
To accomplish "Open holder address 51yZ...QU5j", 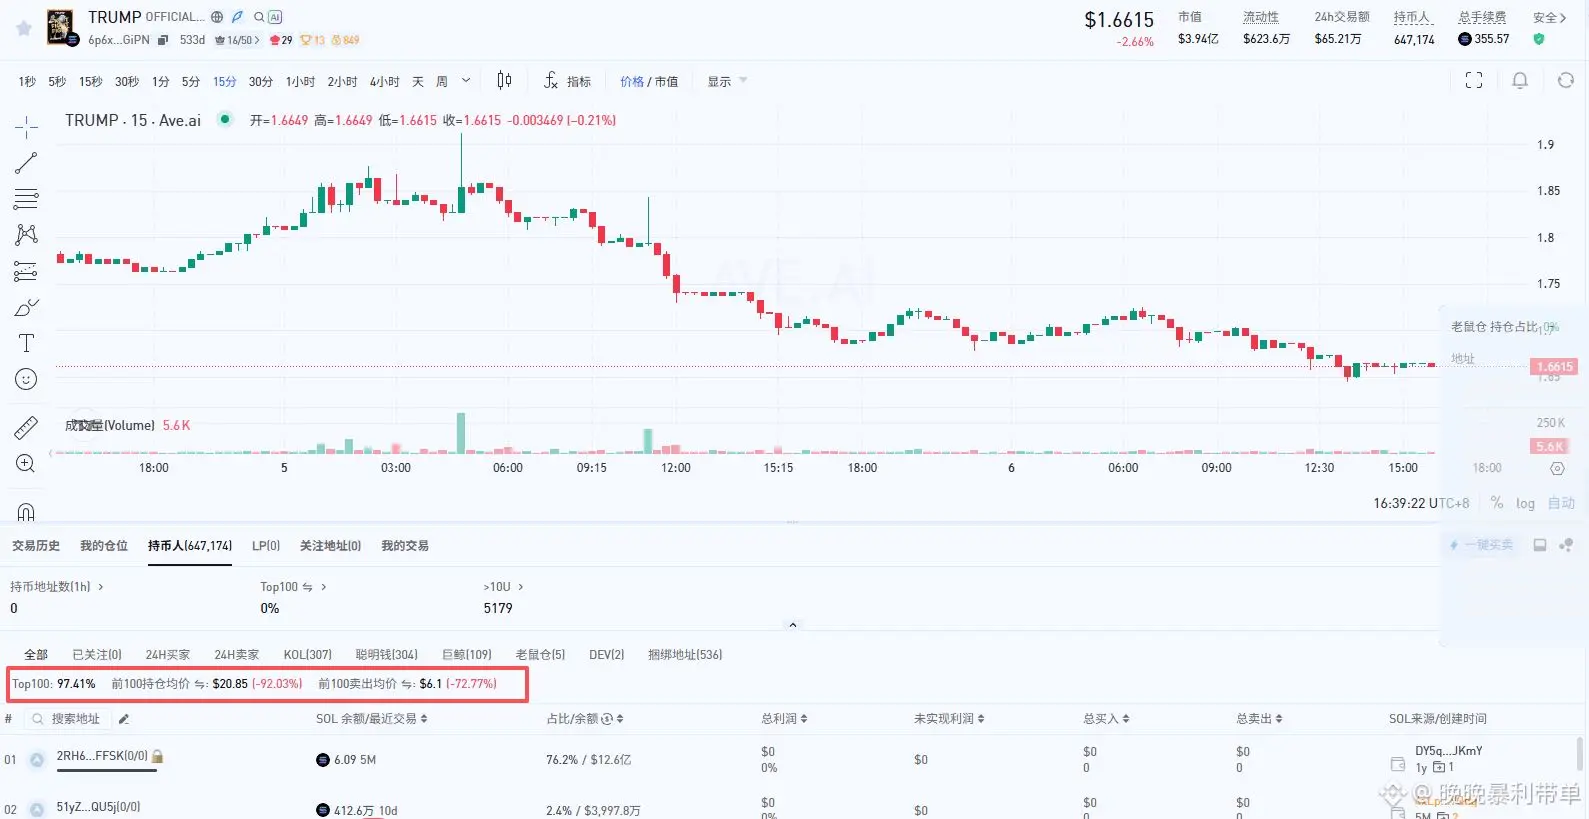I will point(98,807).
